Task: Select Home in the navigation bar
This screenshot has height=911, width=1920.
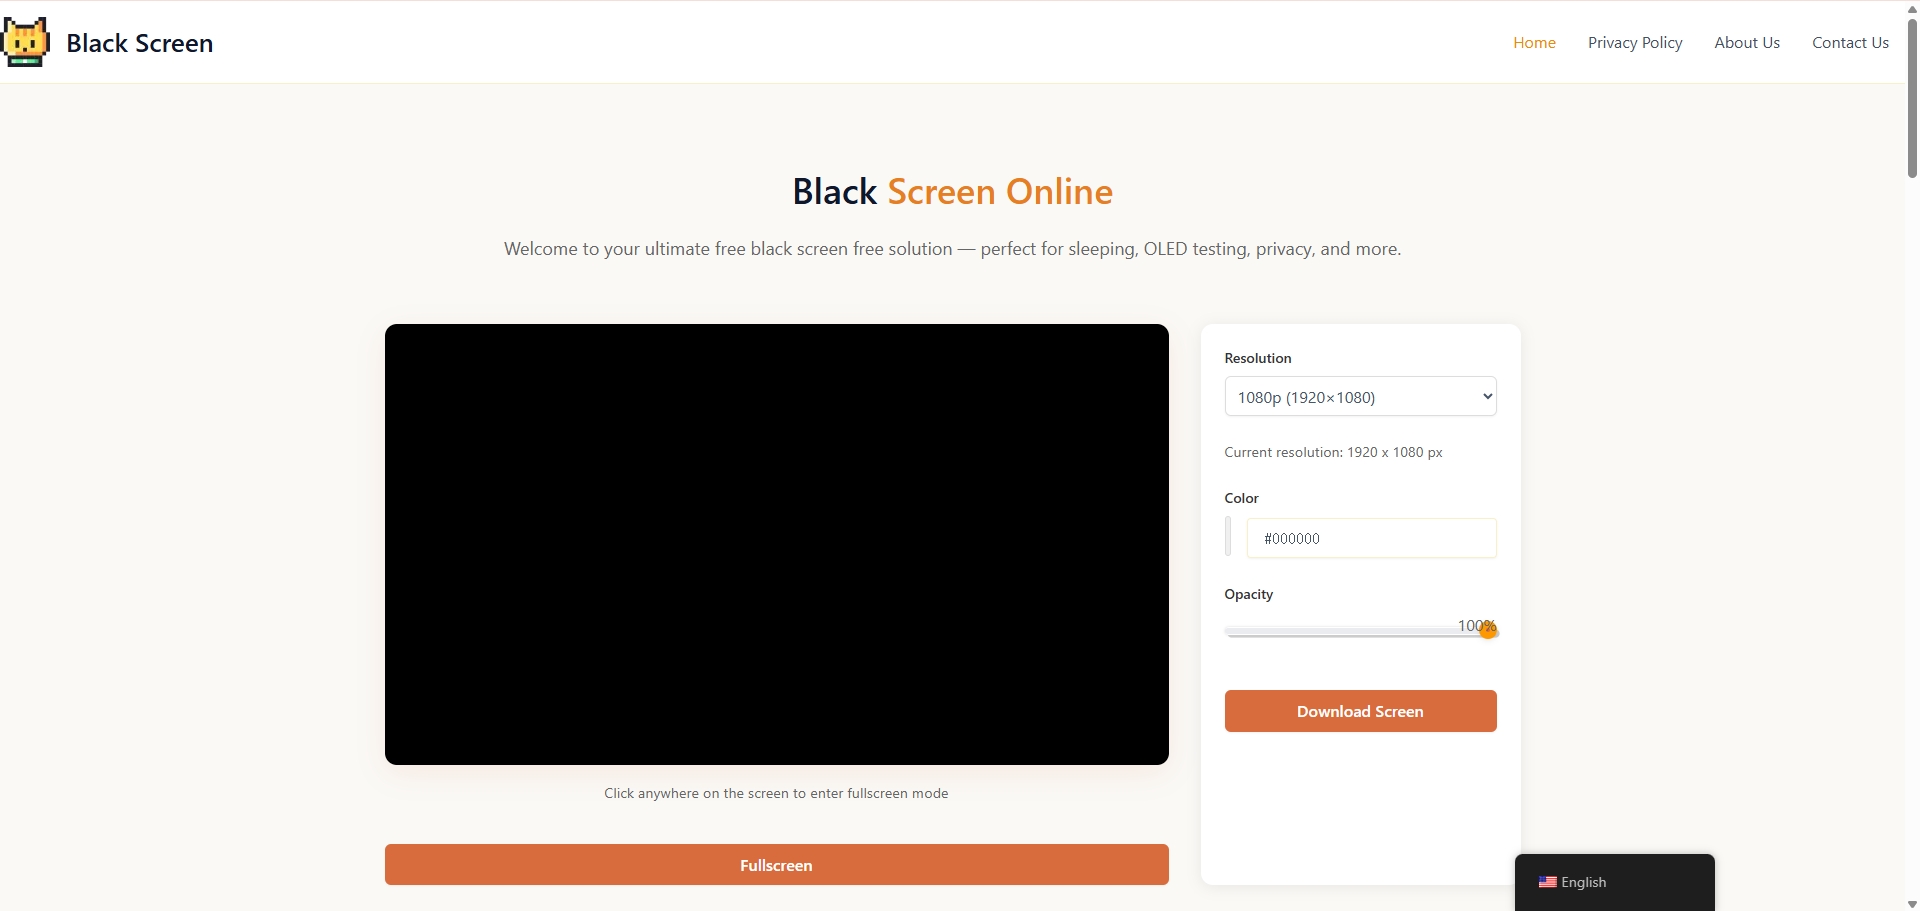Action: tap(1534, 42)
